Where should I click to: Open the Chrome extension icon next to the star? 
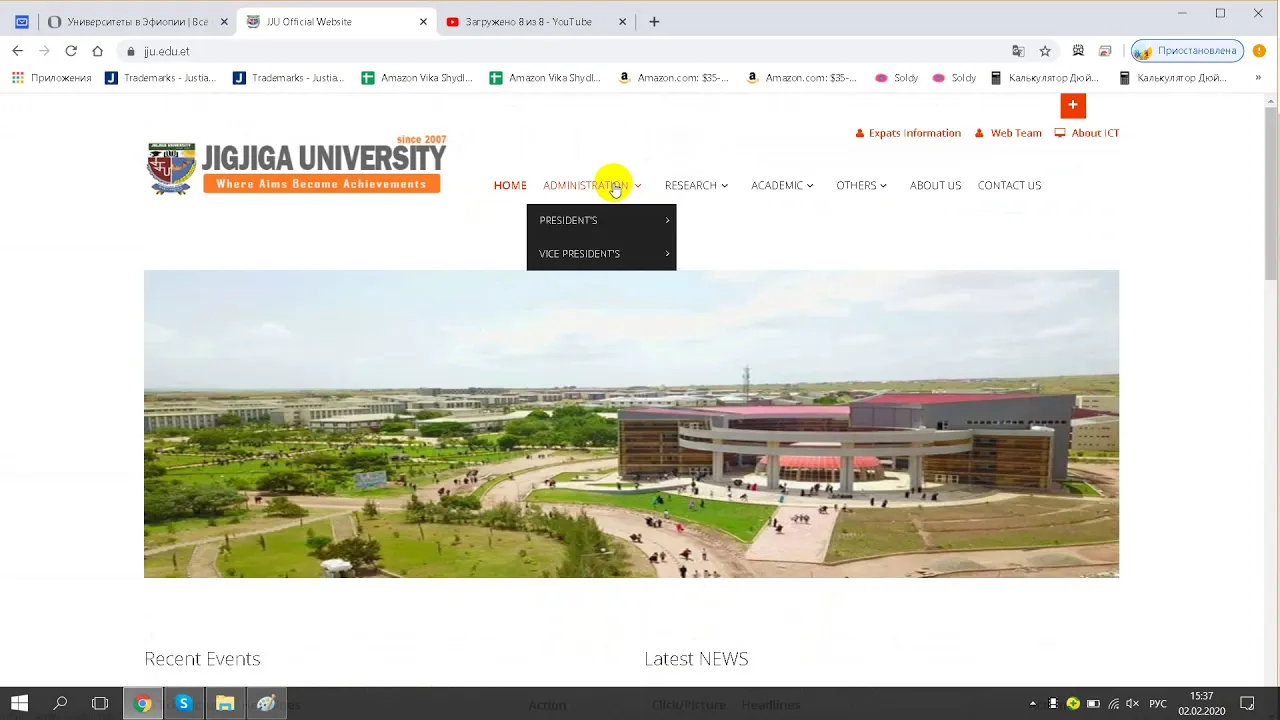(x=1078, y=51)
